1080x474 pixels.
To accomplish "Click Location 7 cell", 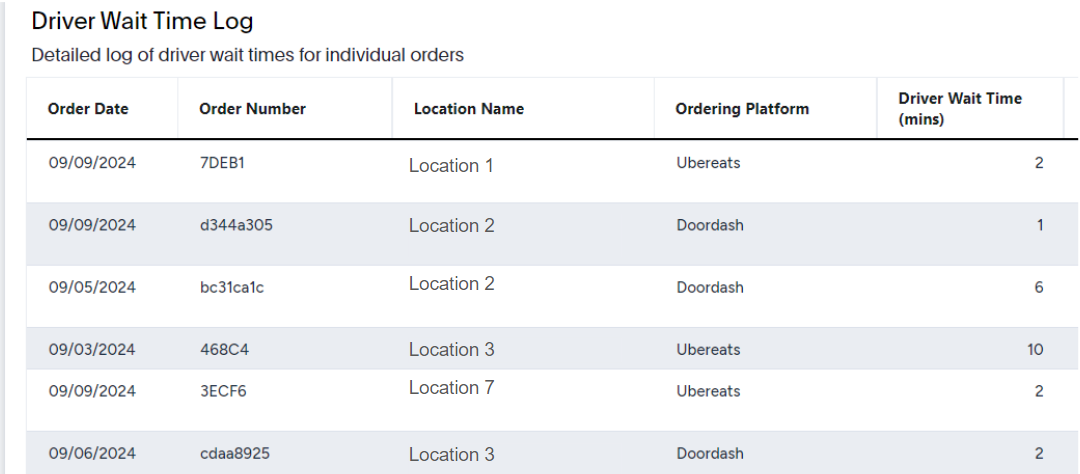I will [452, 388].
